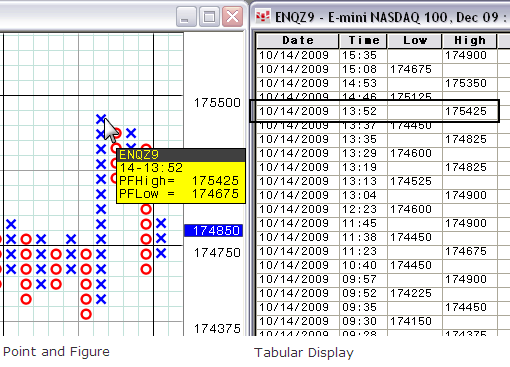510x367 pixels.
Task: Sort by the Time column header
Action: tap(363, 41)
